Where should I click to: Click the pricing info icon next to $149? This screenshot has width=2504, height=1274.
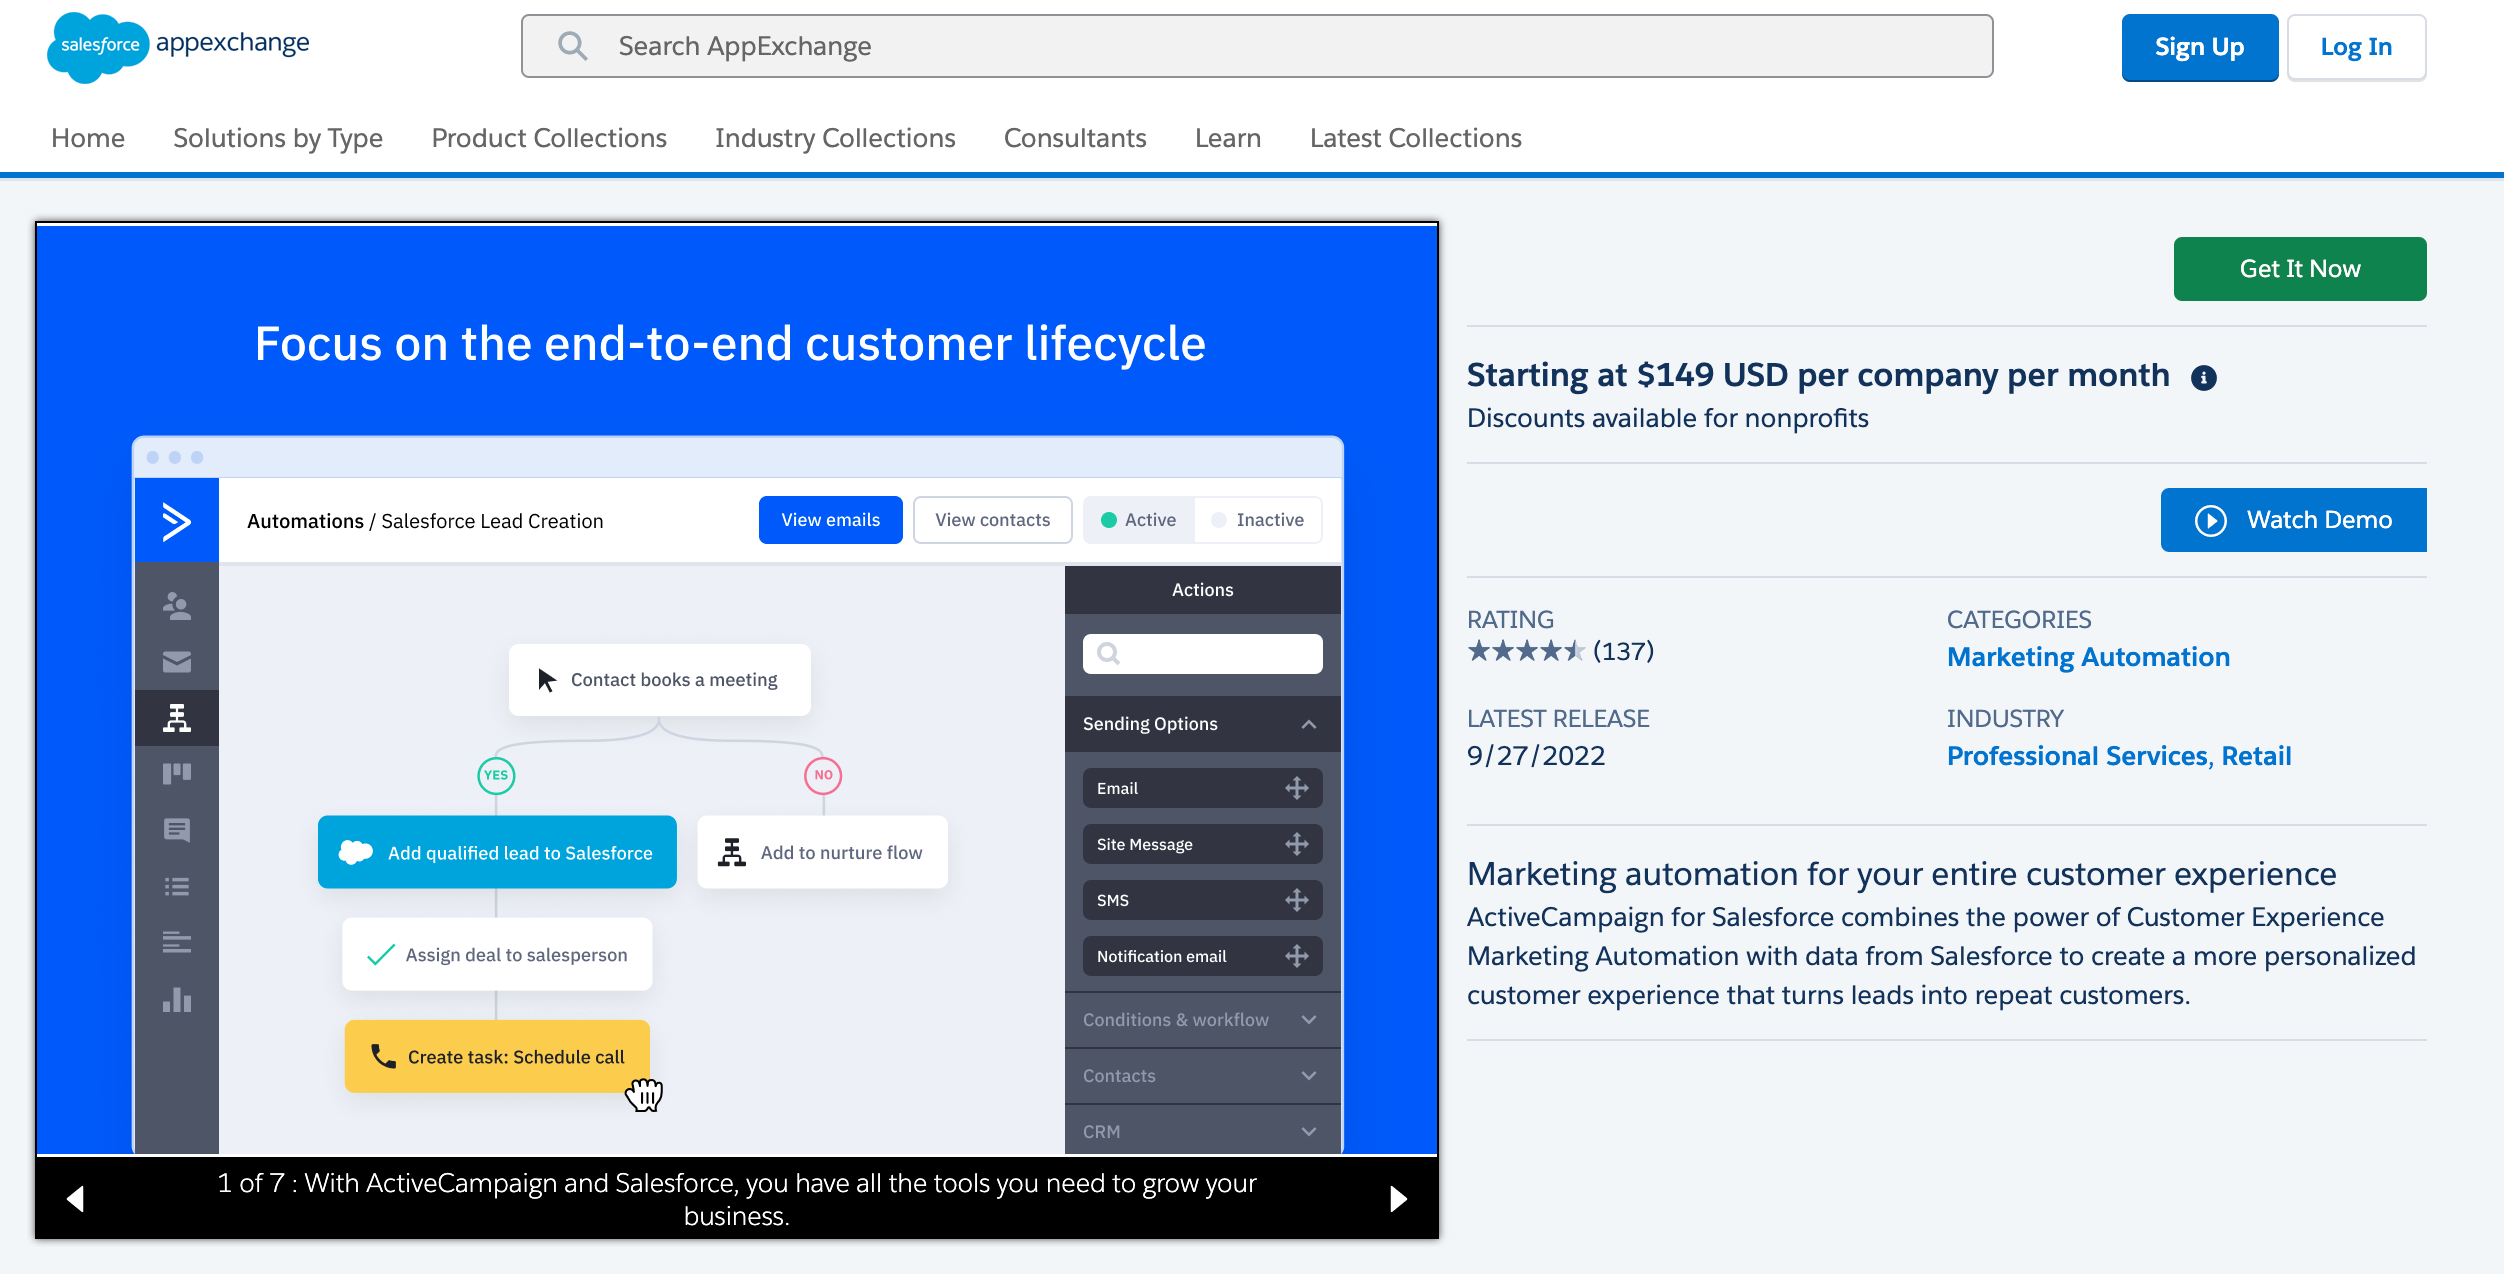click(2203, 378)
